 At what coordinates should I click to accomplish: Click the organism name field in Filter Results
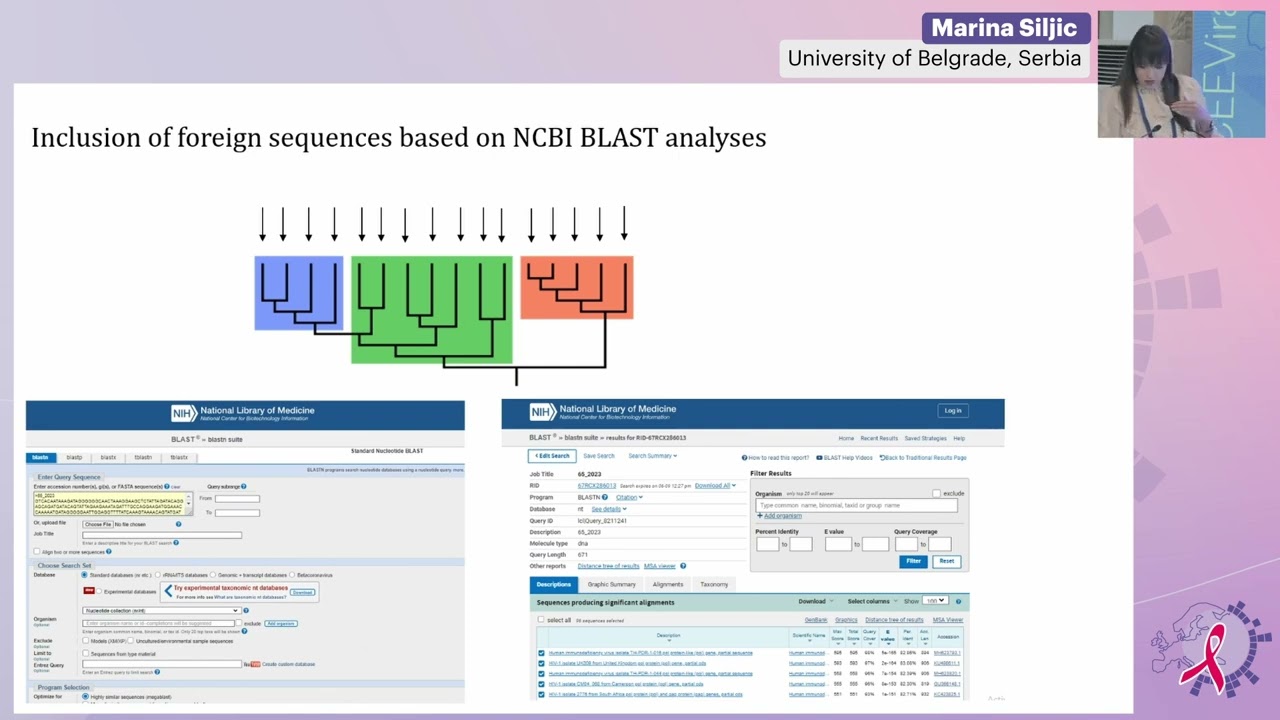856,505
